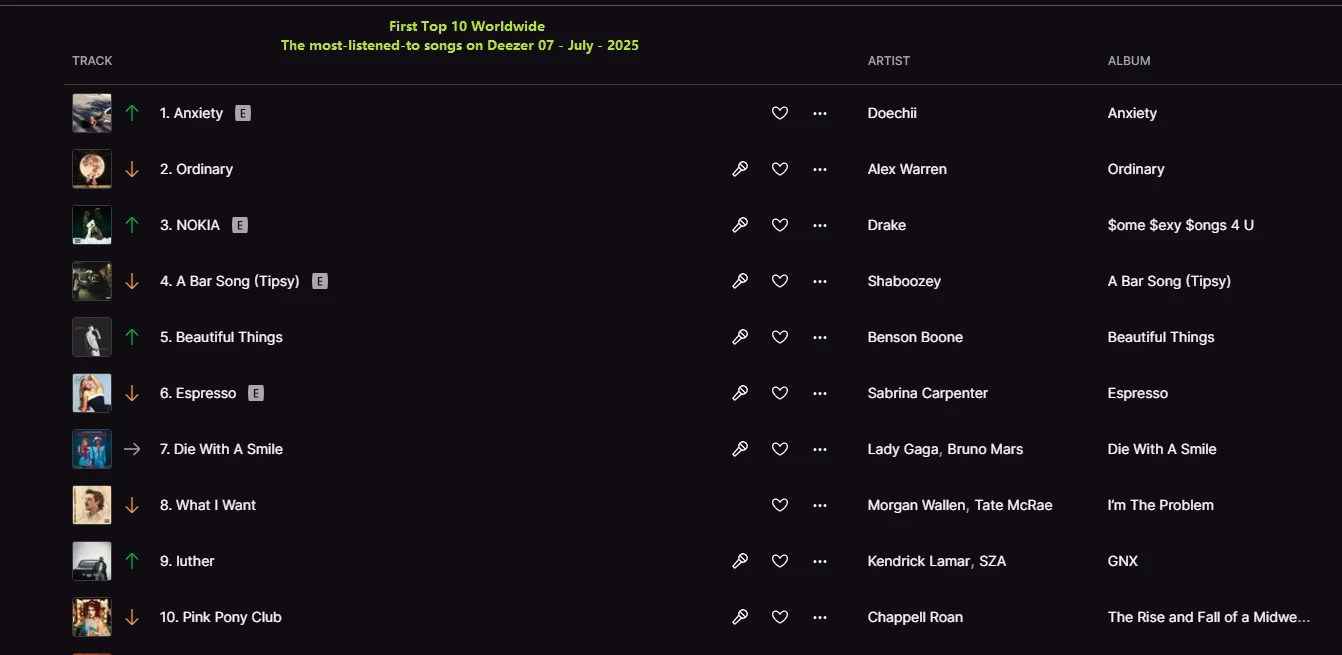
Task: Click microphone icon on Beautiful Things row
Action: coord(740,337)
